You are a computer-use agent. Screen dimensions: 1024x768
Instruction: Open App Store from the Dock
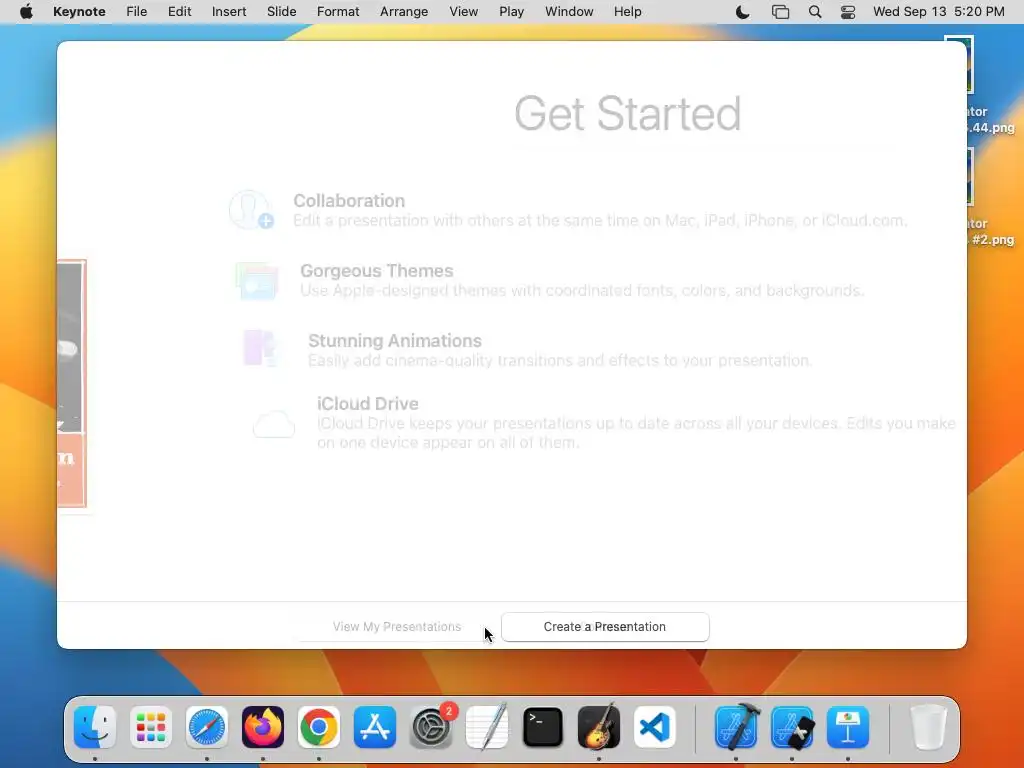pos(375,727)
